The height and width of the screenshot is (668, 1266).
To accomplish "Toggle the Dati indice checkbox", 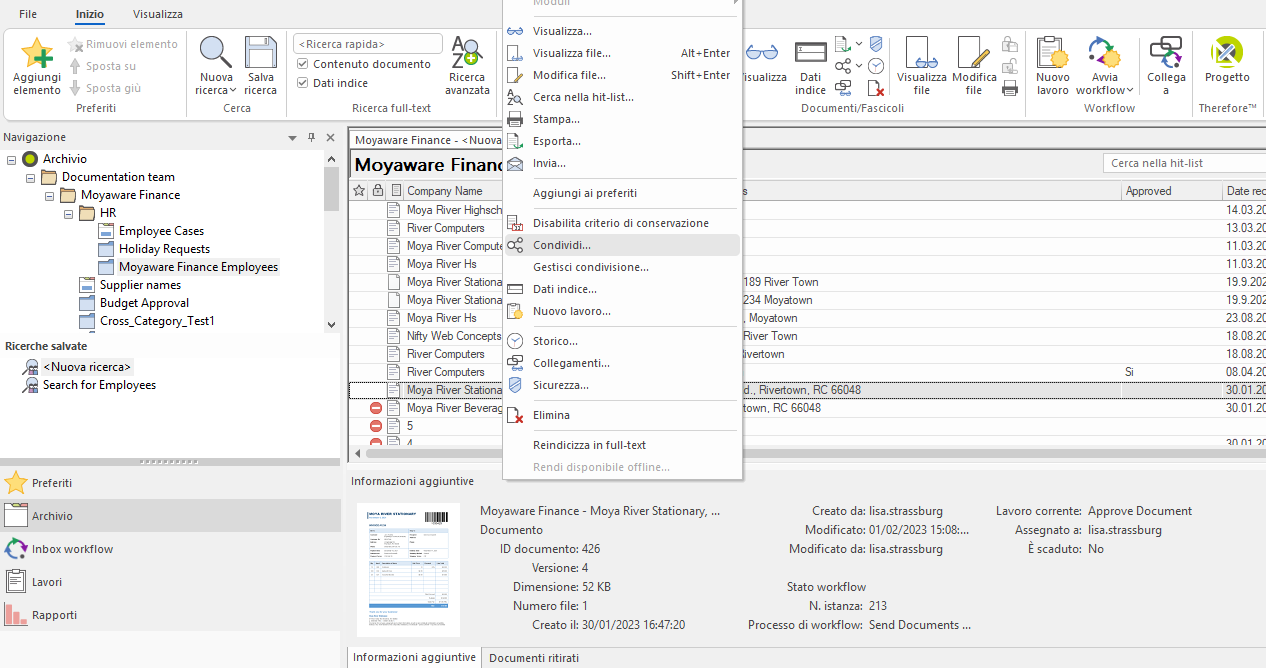I will tap(304, 83).
